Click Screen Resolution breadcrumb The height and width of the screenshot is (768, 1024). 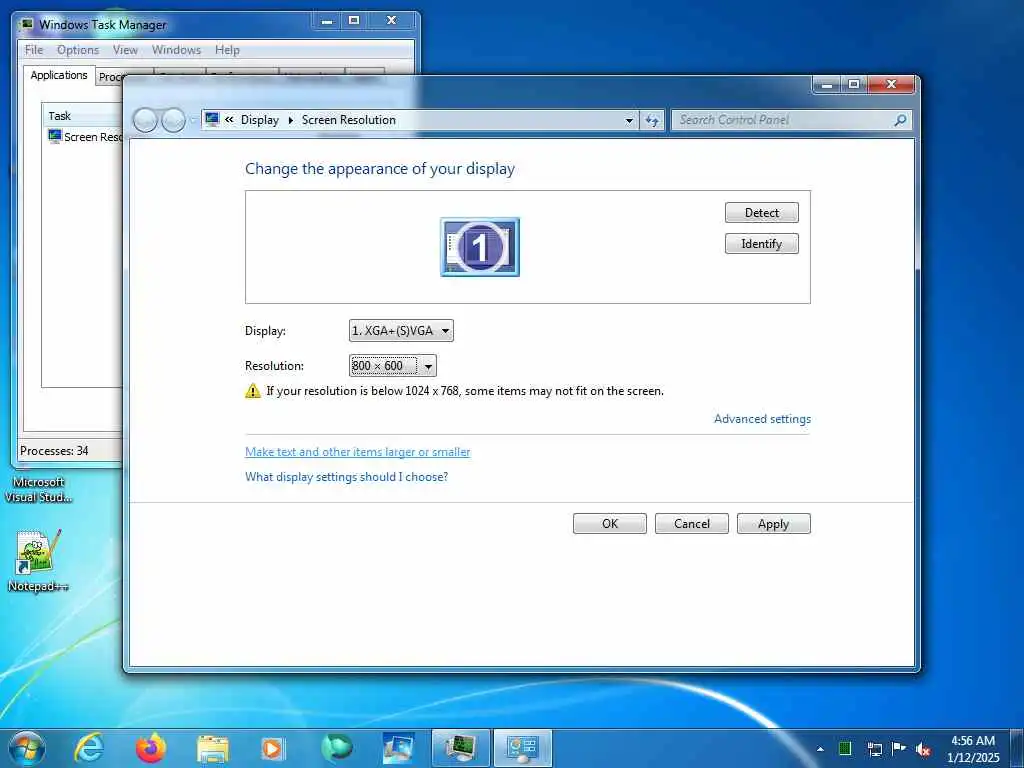click(349, 120)
